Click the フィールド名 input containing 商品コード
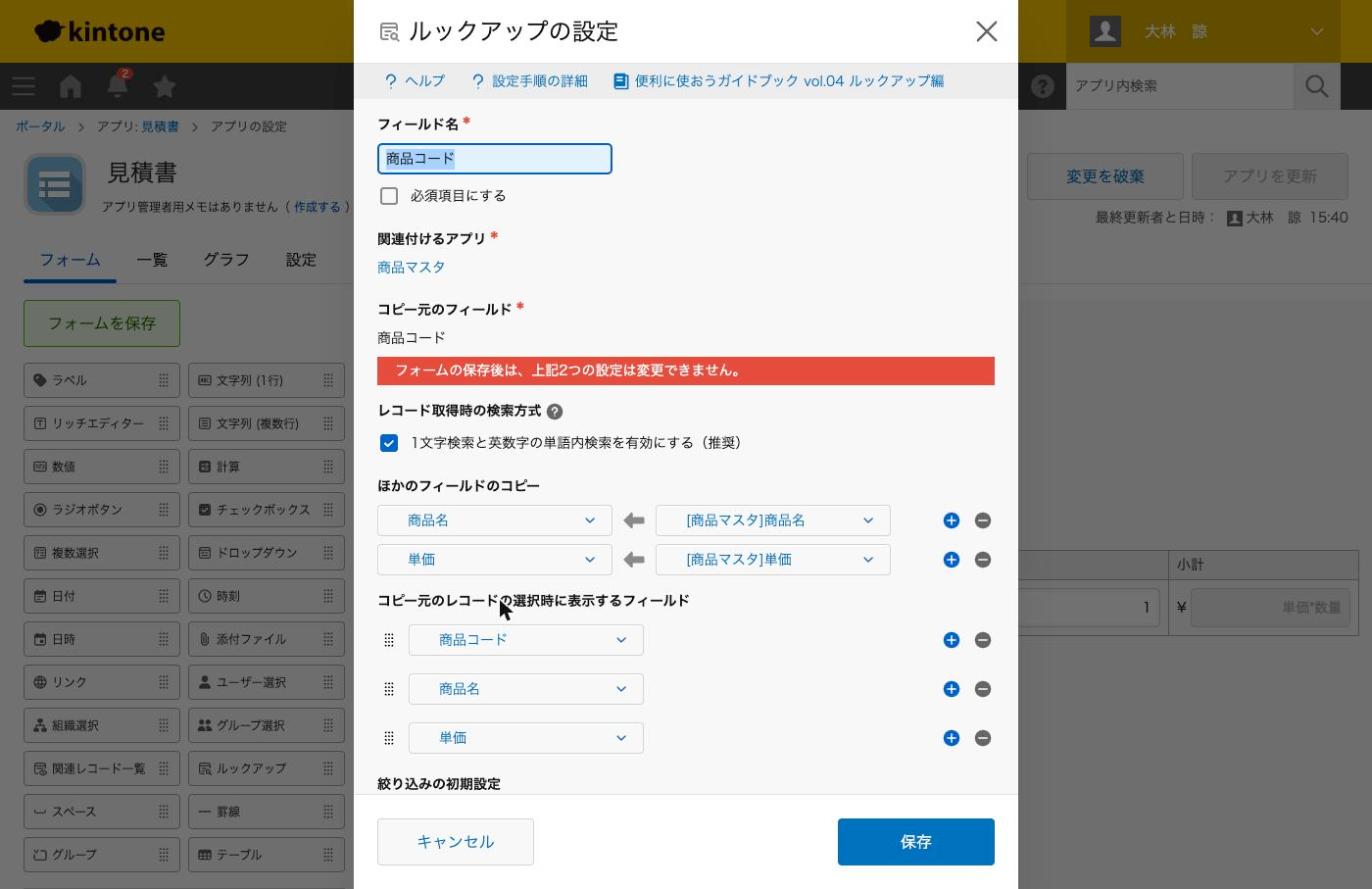1372x889 pixels. click(495, 159)
